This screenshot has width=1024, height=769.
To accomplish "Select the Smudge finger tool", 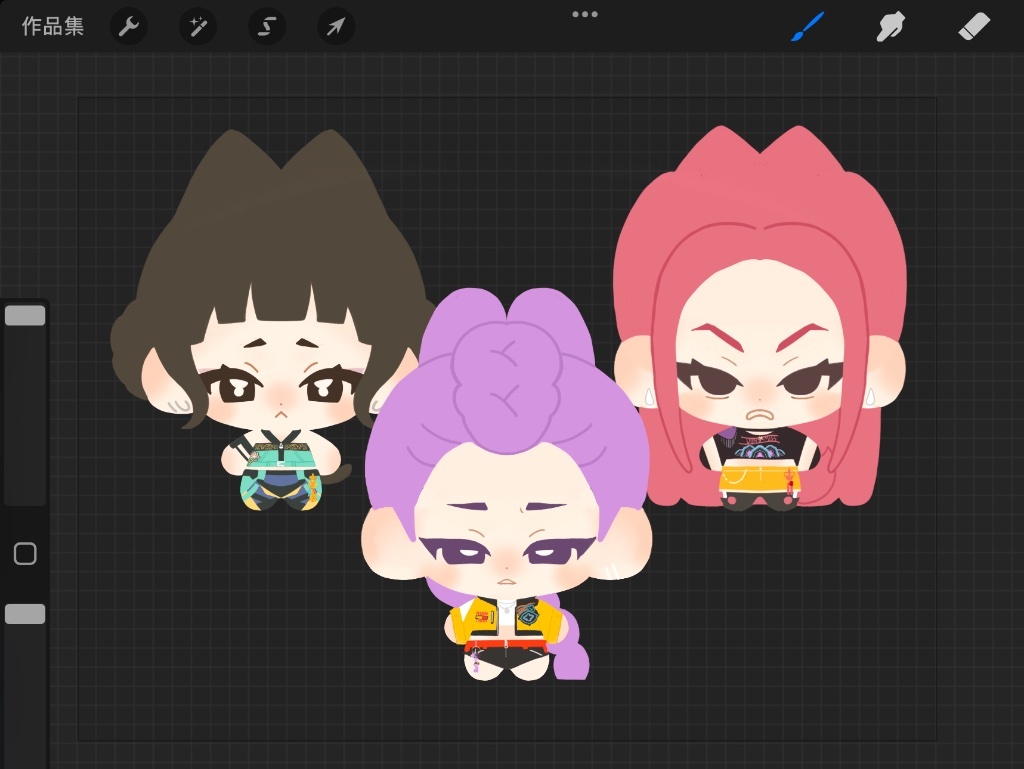I will pyautogui.click(x=891, y=27).
